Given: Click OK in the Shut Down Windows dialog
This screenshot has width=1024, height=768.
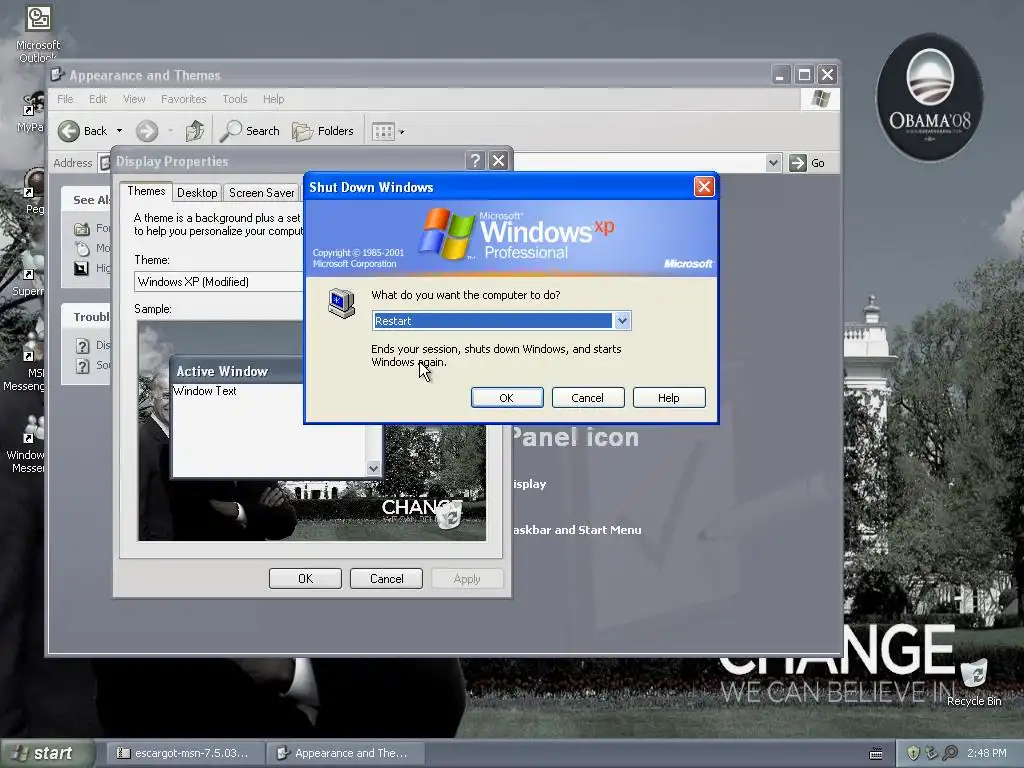Looking at the screenshot, I should pos(507,398).
